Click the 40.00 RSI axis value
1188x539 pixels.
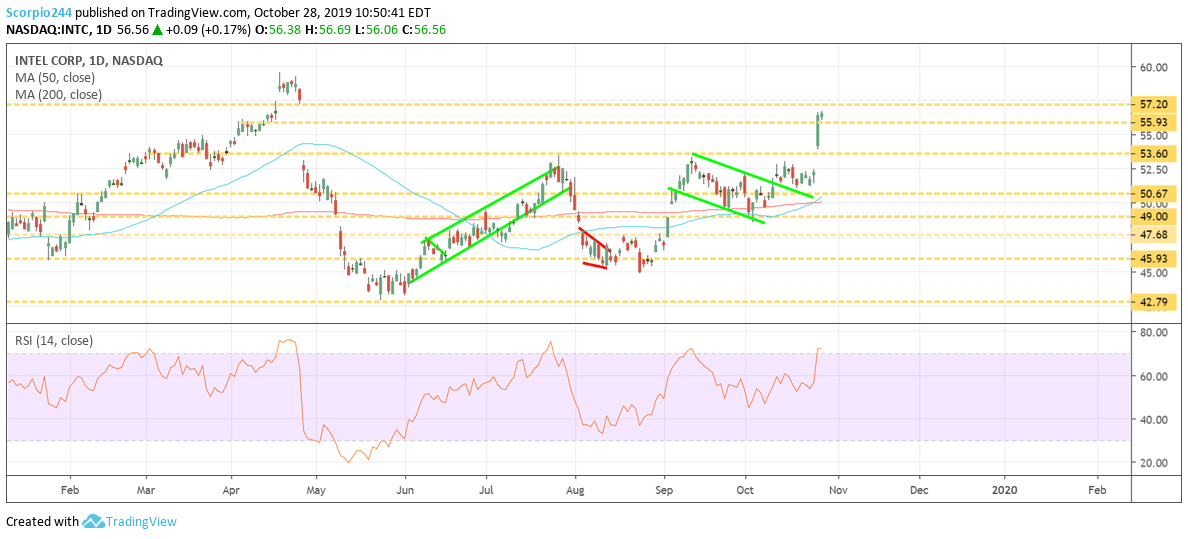(1152, 419)
